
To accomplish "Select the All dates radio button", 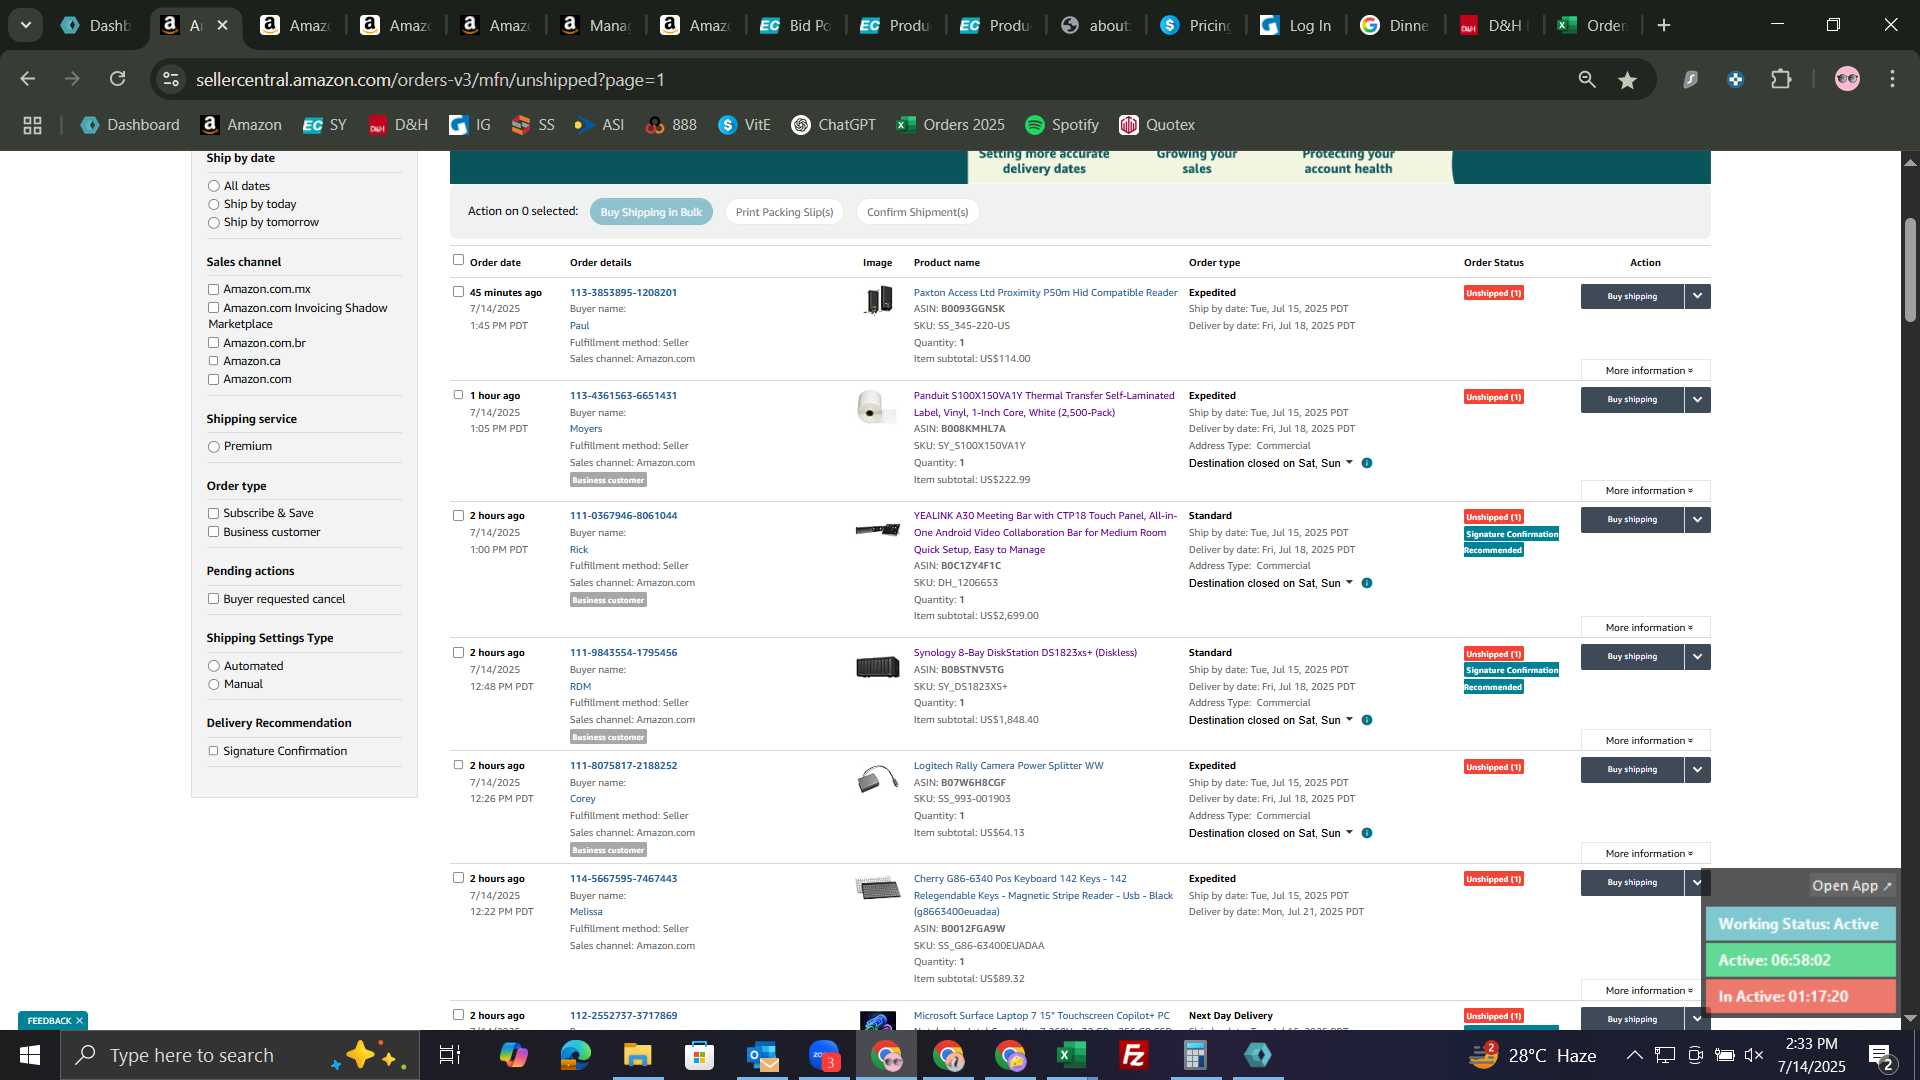I will 213,186.
